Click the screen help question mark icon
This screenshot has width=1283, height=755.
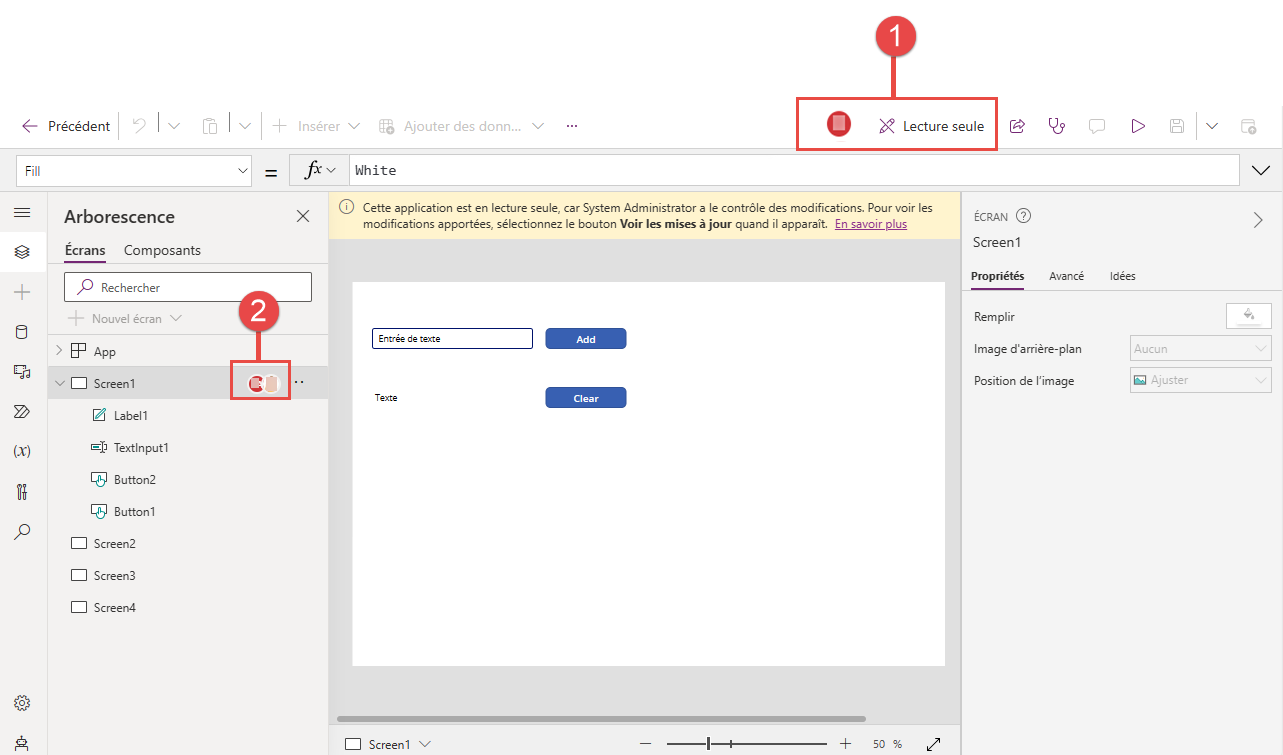(x=1023, y=216)
